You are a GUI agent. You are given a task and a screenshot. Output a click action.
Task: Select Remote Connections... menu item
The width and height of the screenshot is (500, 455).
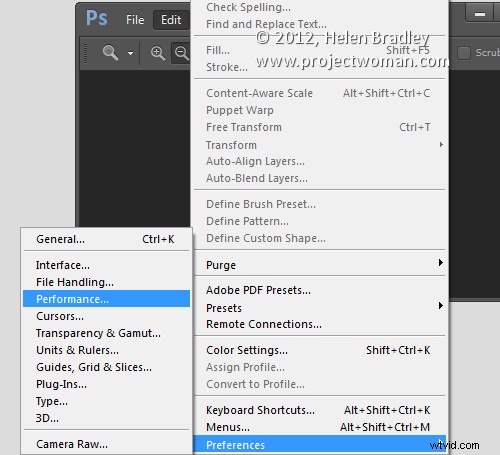click(319, 324)
